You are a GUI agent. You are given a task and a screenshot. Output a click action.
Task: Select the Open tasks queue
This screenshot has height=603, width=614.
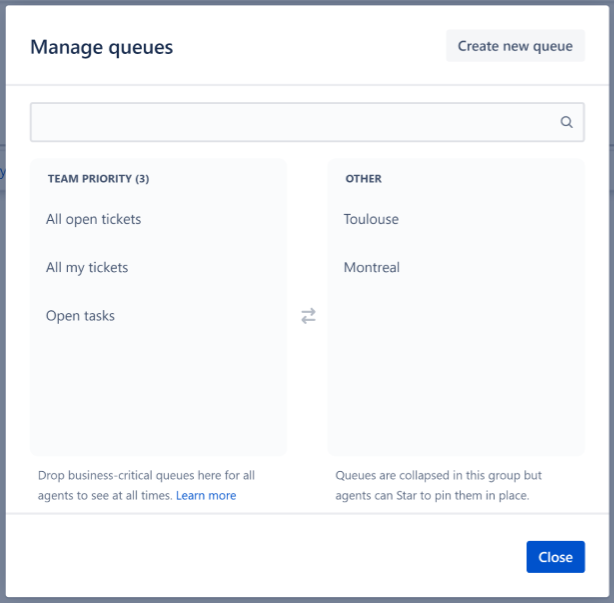click(x=80, y=316)
